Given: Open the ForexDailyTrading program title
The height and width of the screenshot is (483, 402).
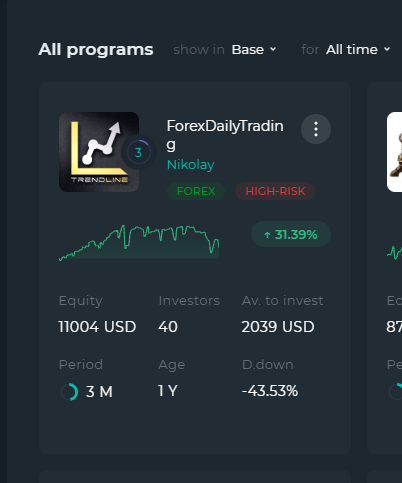Looking at the screenshot, I should tap(225, 135).
